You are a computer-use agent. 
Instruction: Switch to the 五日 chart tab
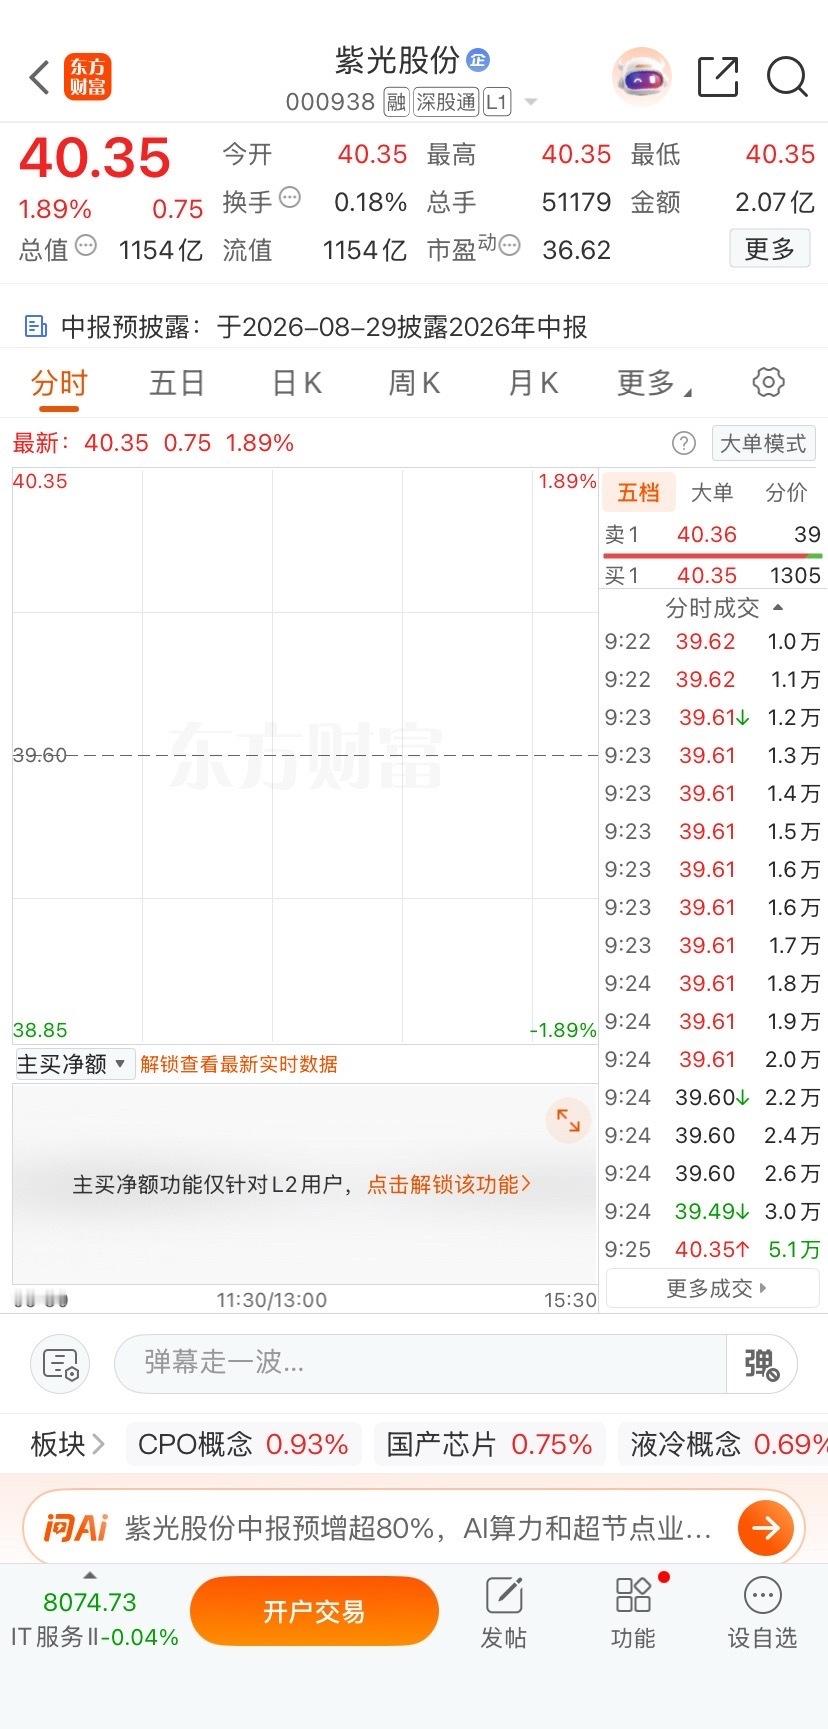(177, 383)
